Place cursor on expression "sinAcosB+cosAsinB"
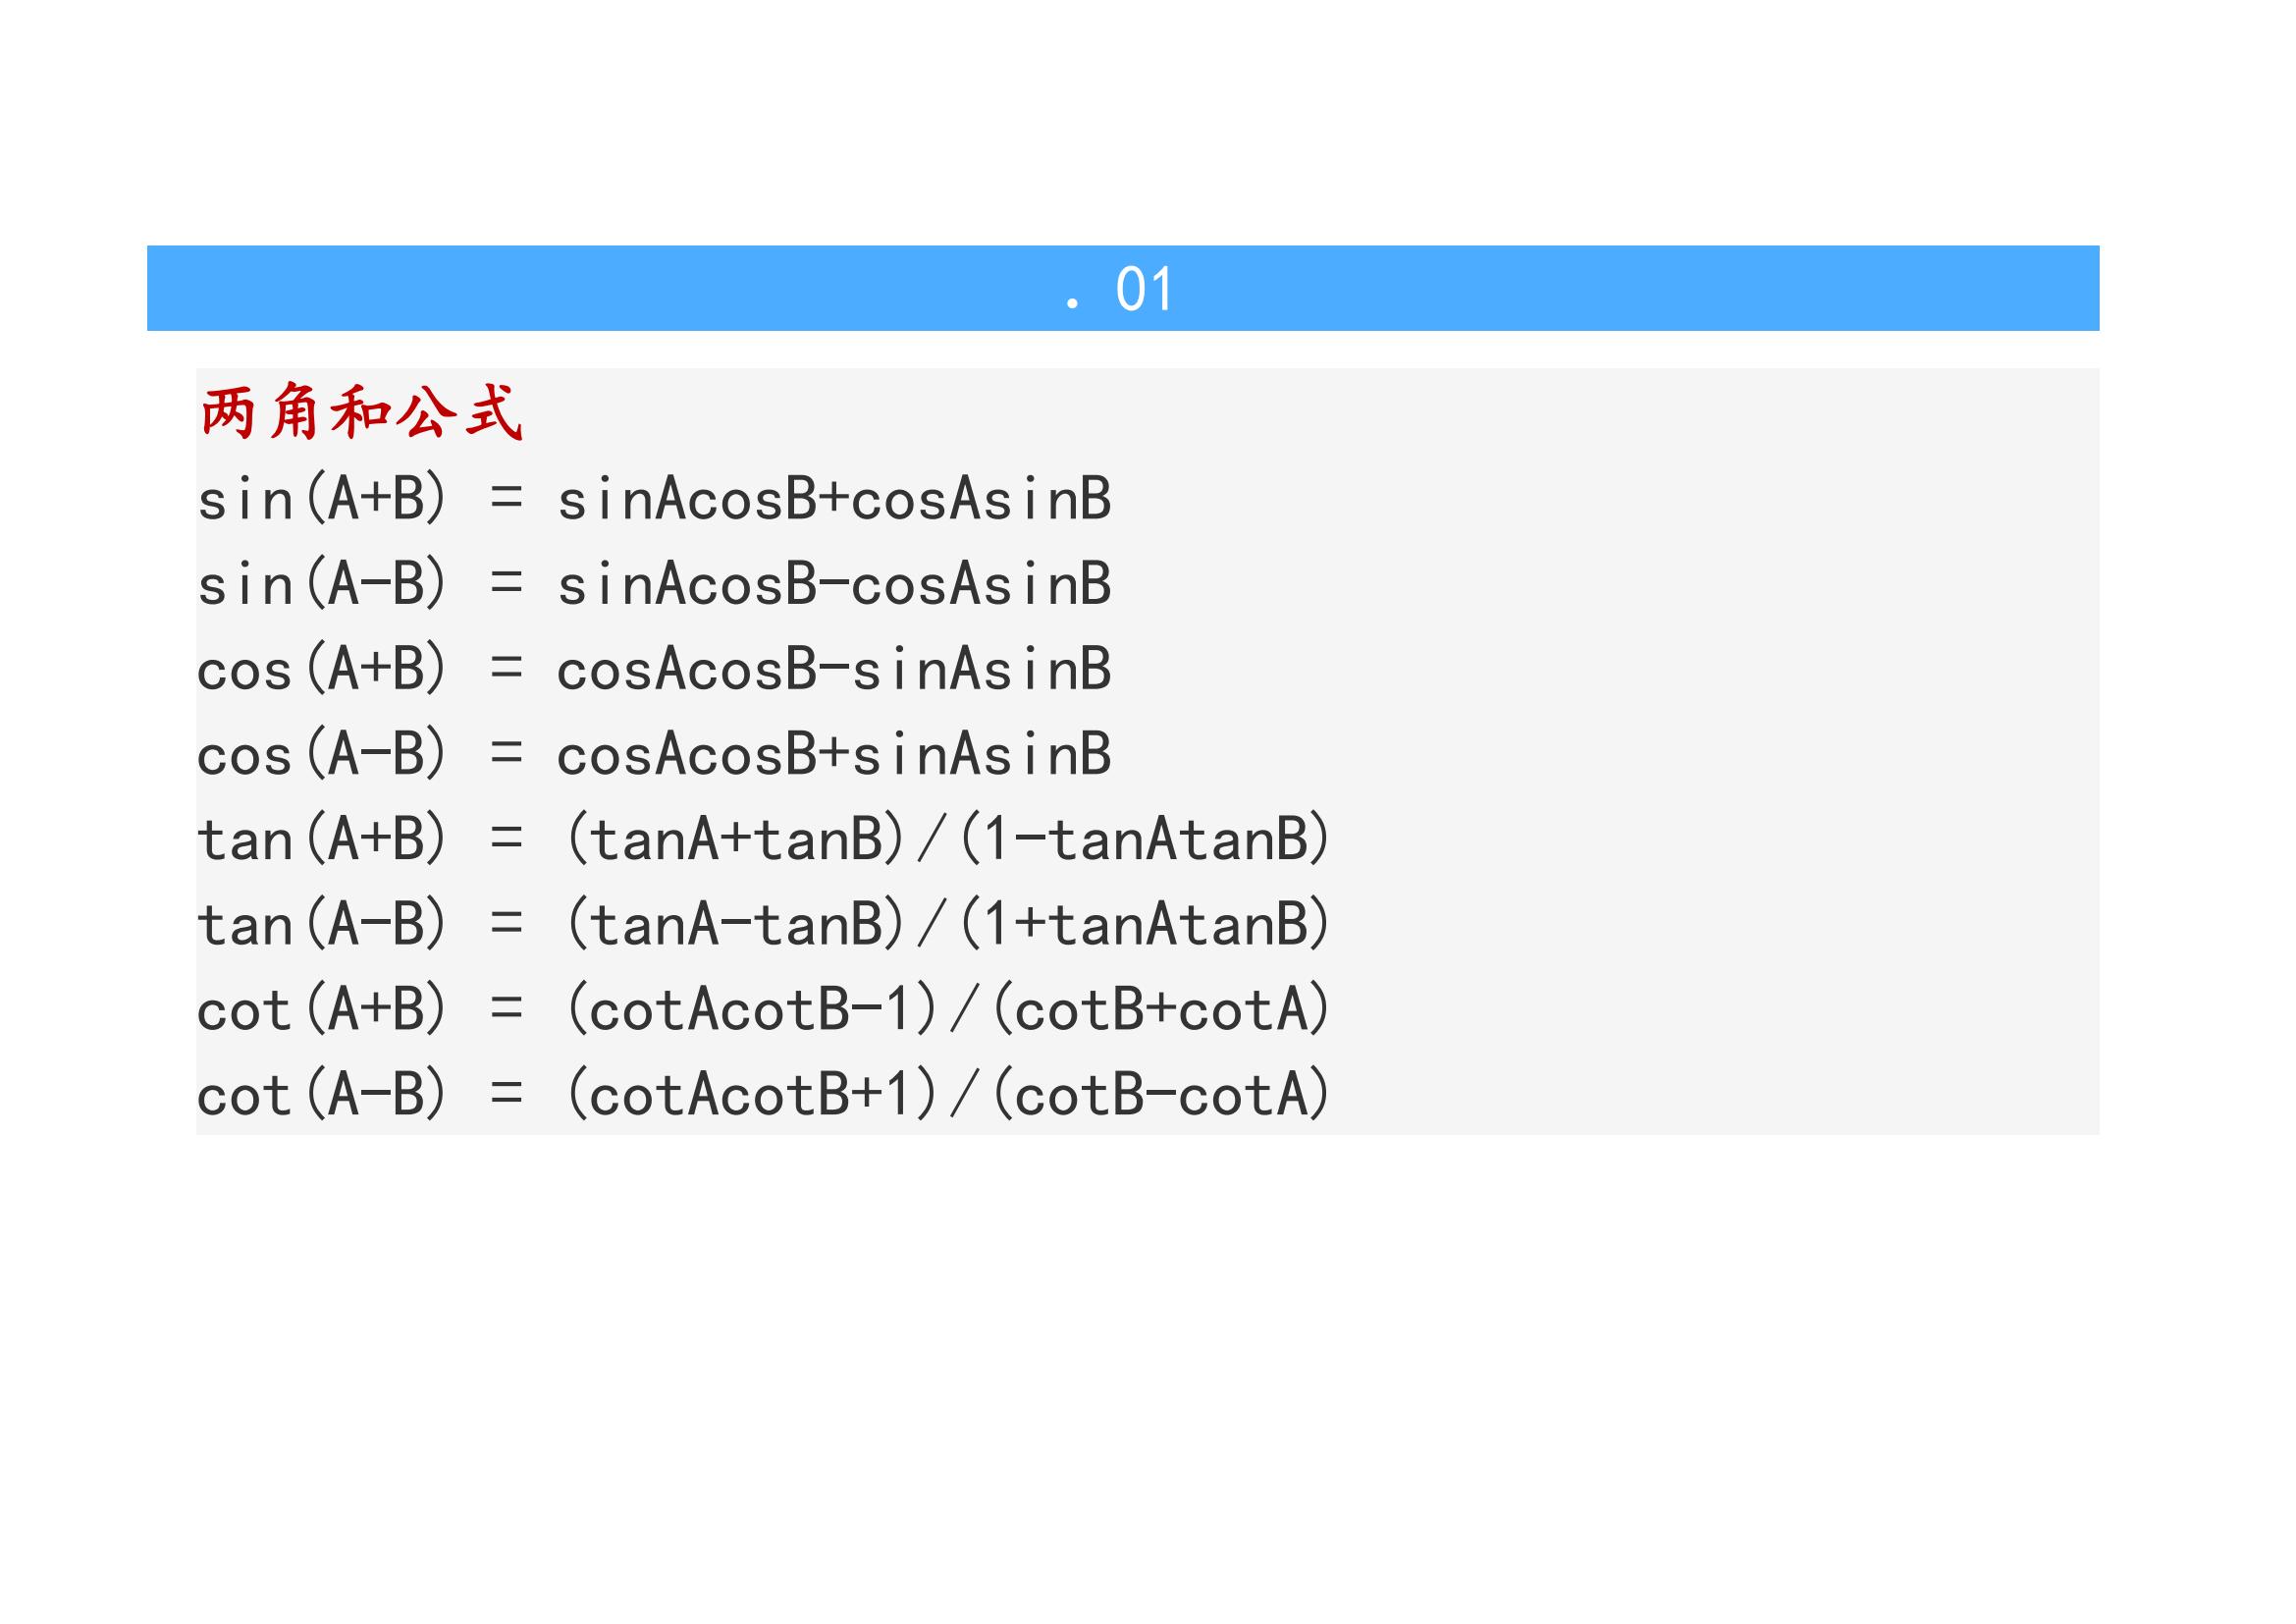Screen dimensions: 2296x1624 [x=834, y=499]
